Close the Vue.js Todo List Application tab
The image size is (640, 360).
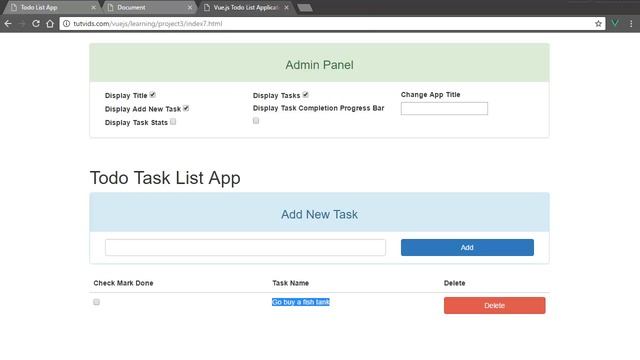click(x=287, y=8)
